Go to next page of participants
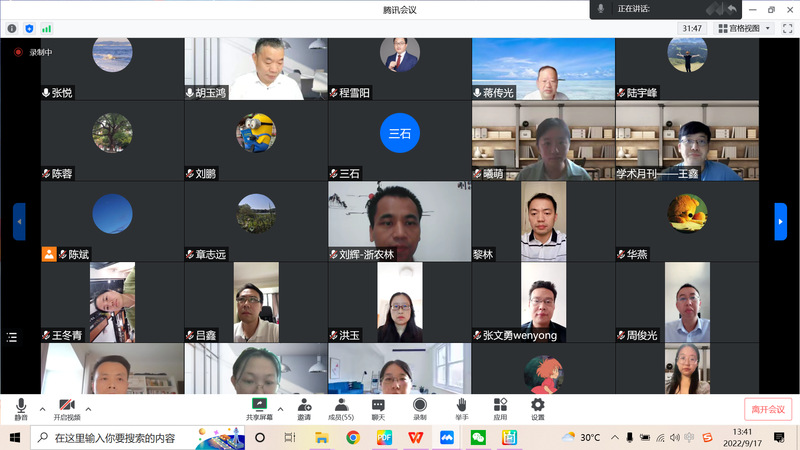The height and width of the screenshot is (450, 800). [x=781, y=221]
